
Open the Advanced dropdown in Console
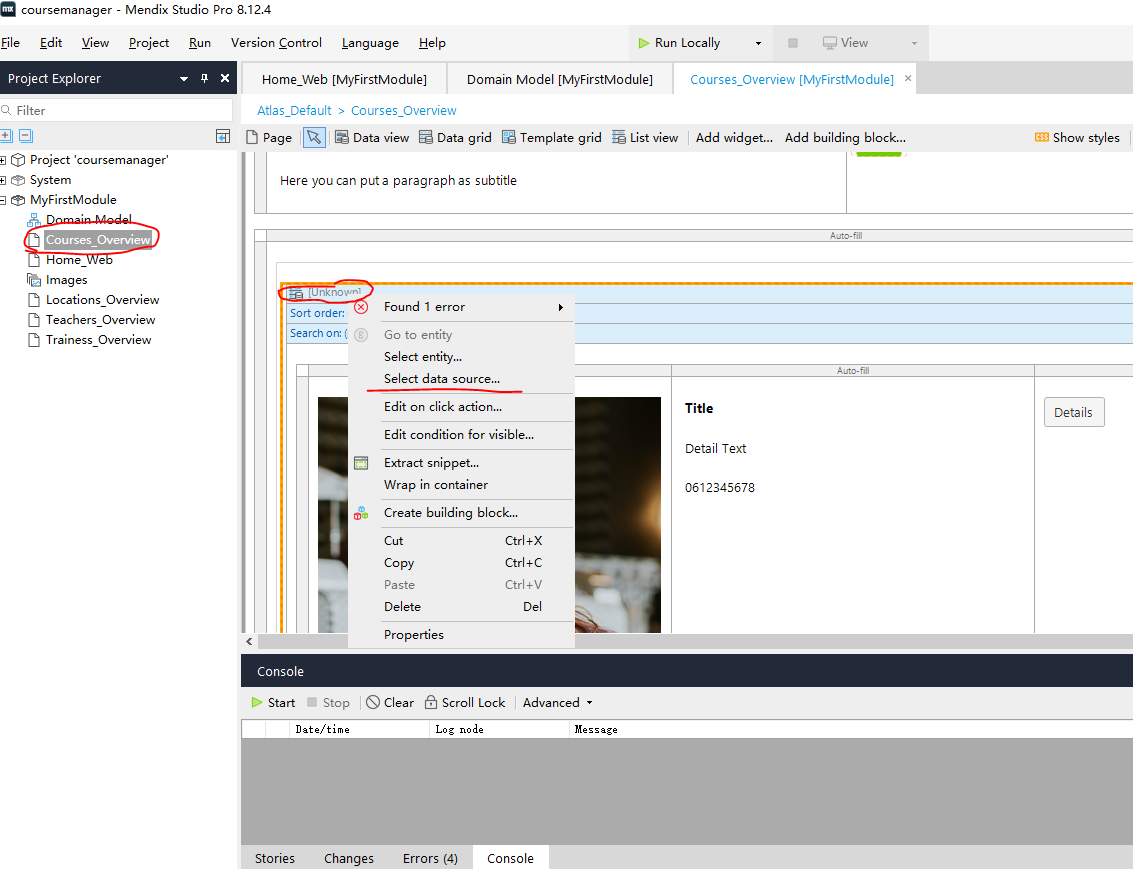558,703
